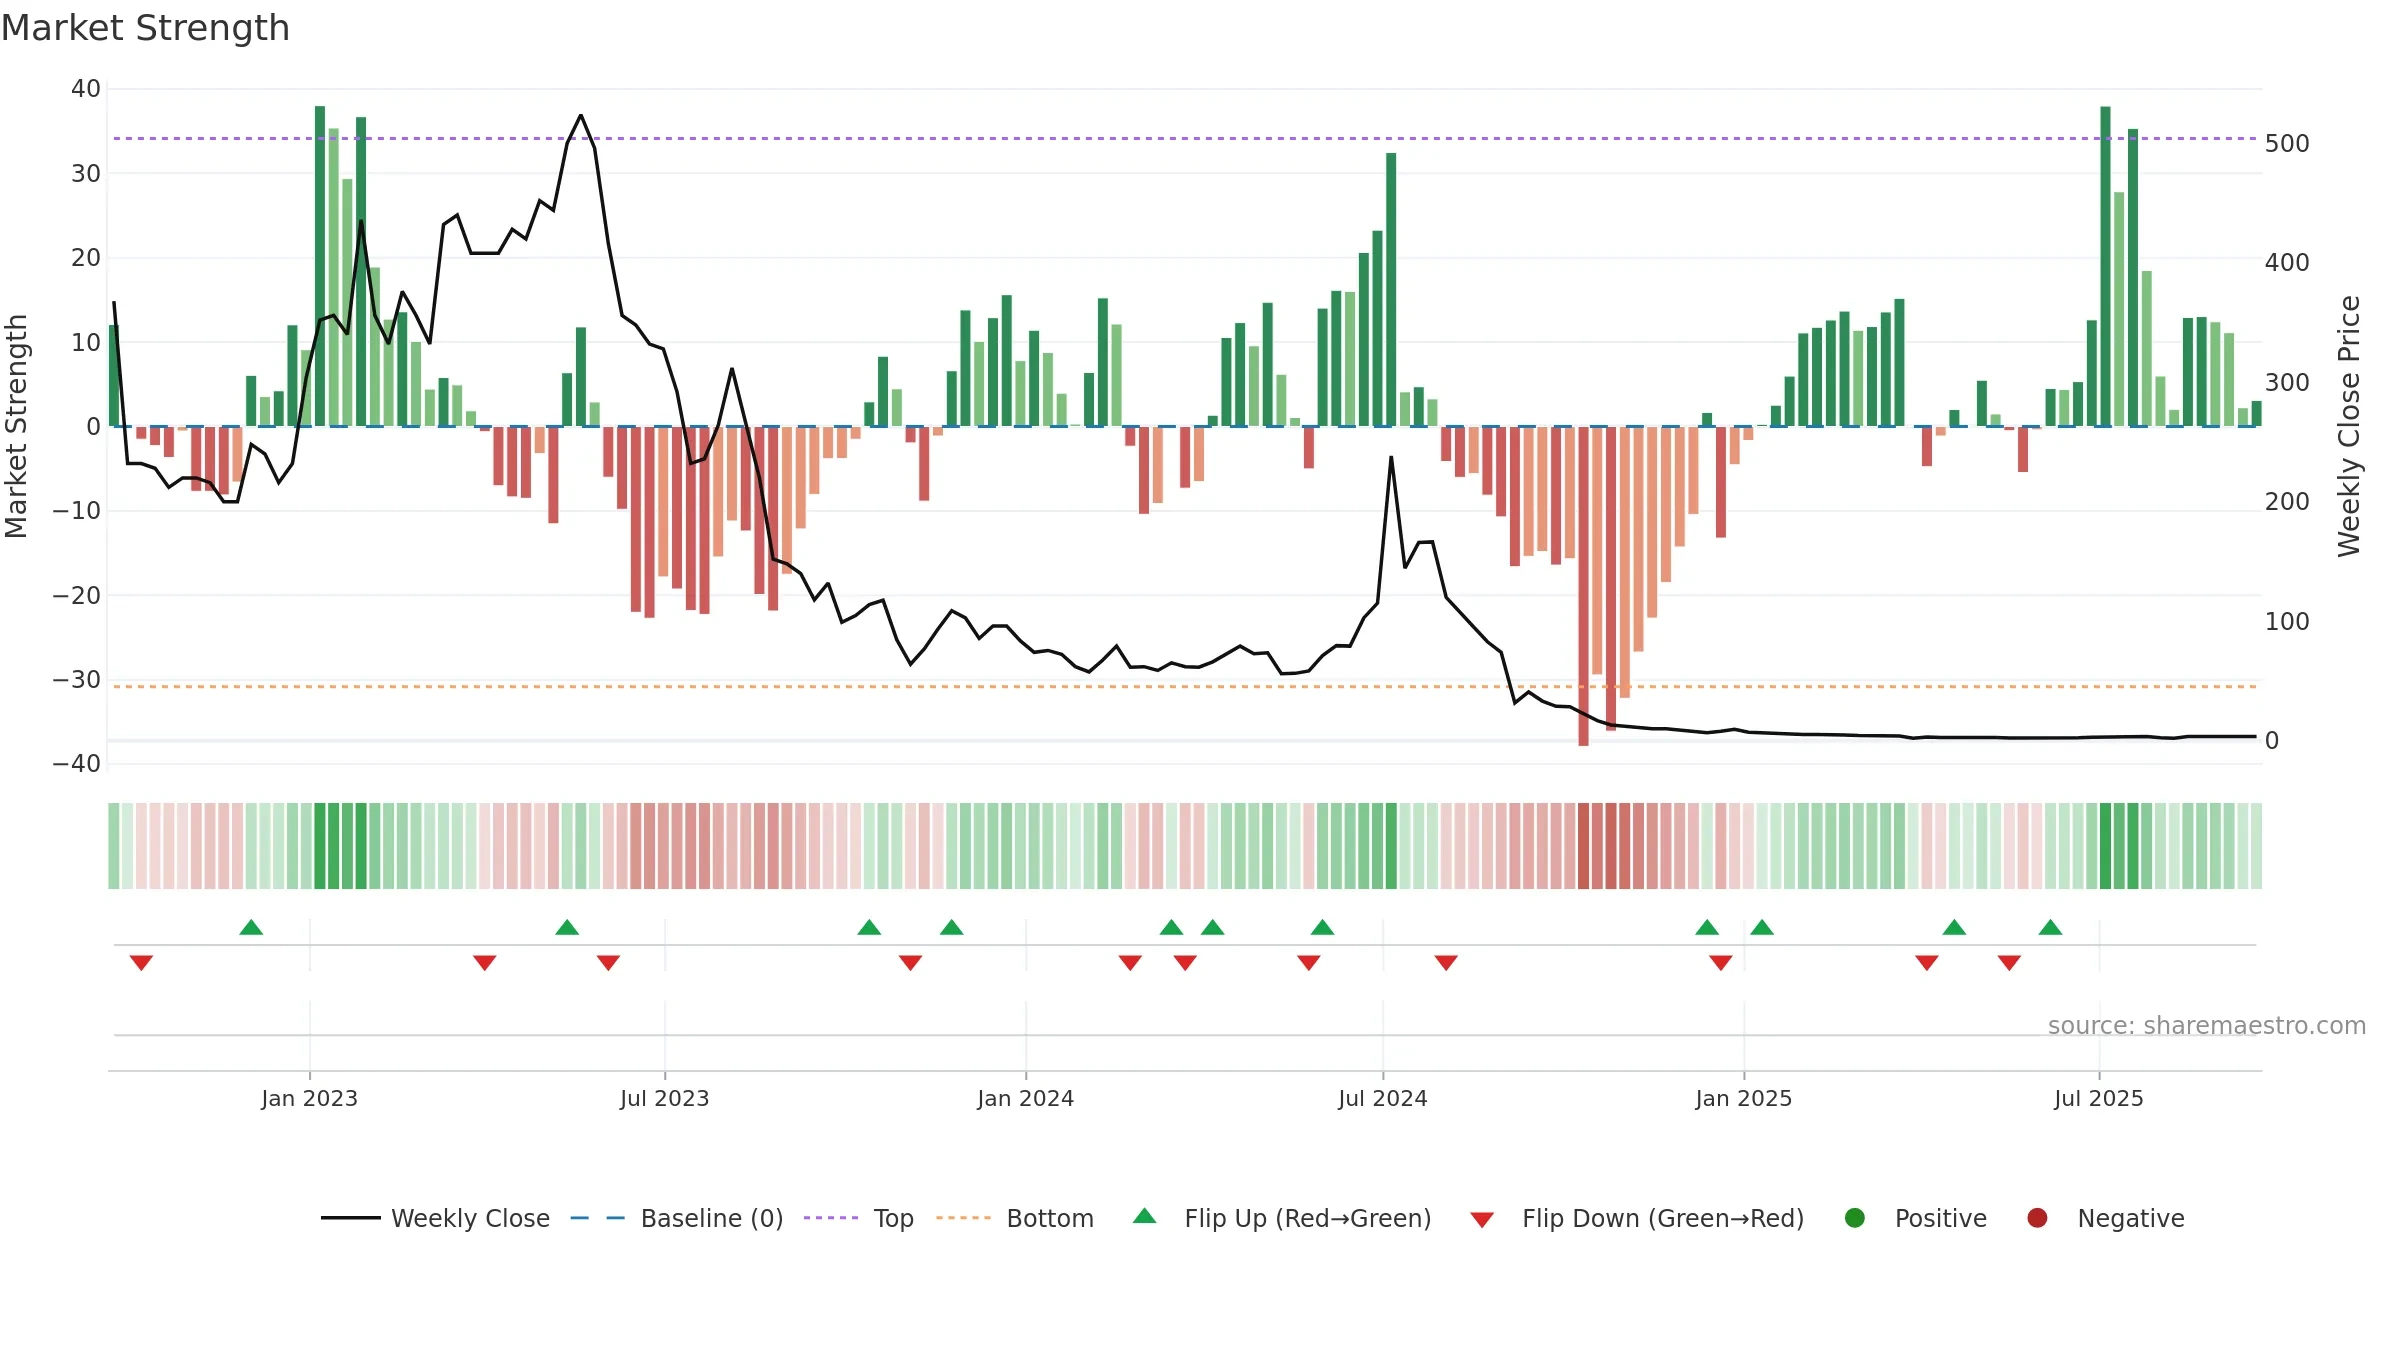The width and height of the screenshot is (2400, 1350).
Task: Click the Market Strength chart title
Action: pyautogui.click(x=145, y=28)
